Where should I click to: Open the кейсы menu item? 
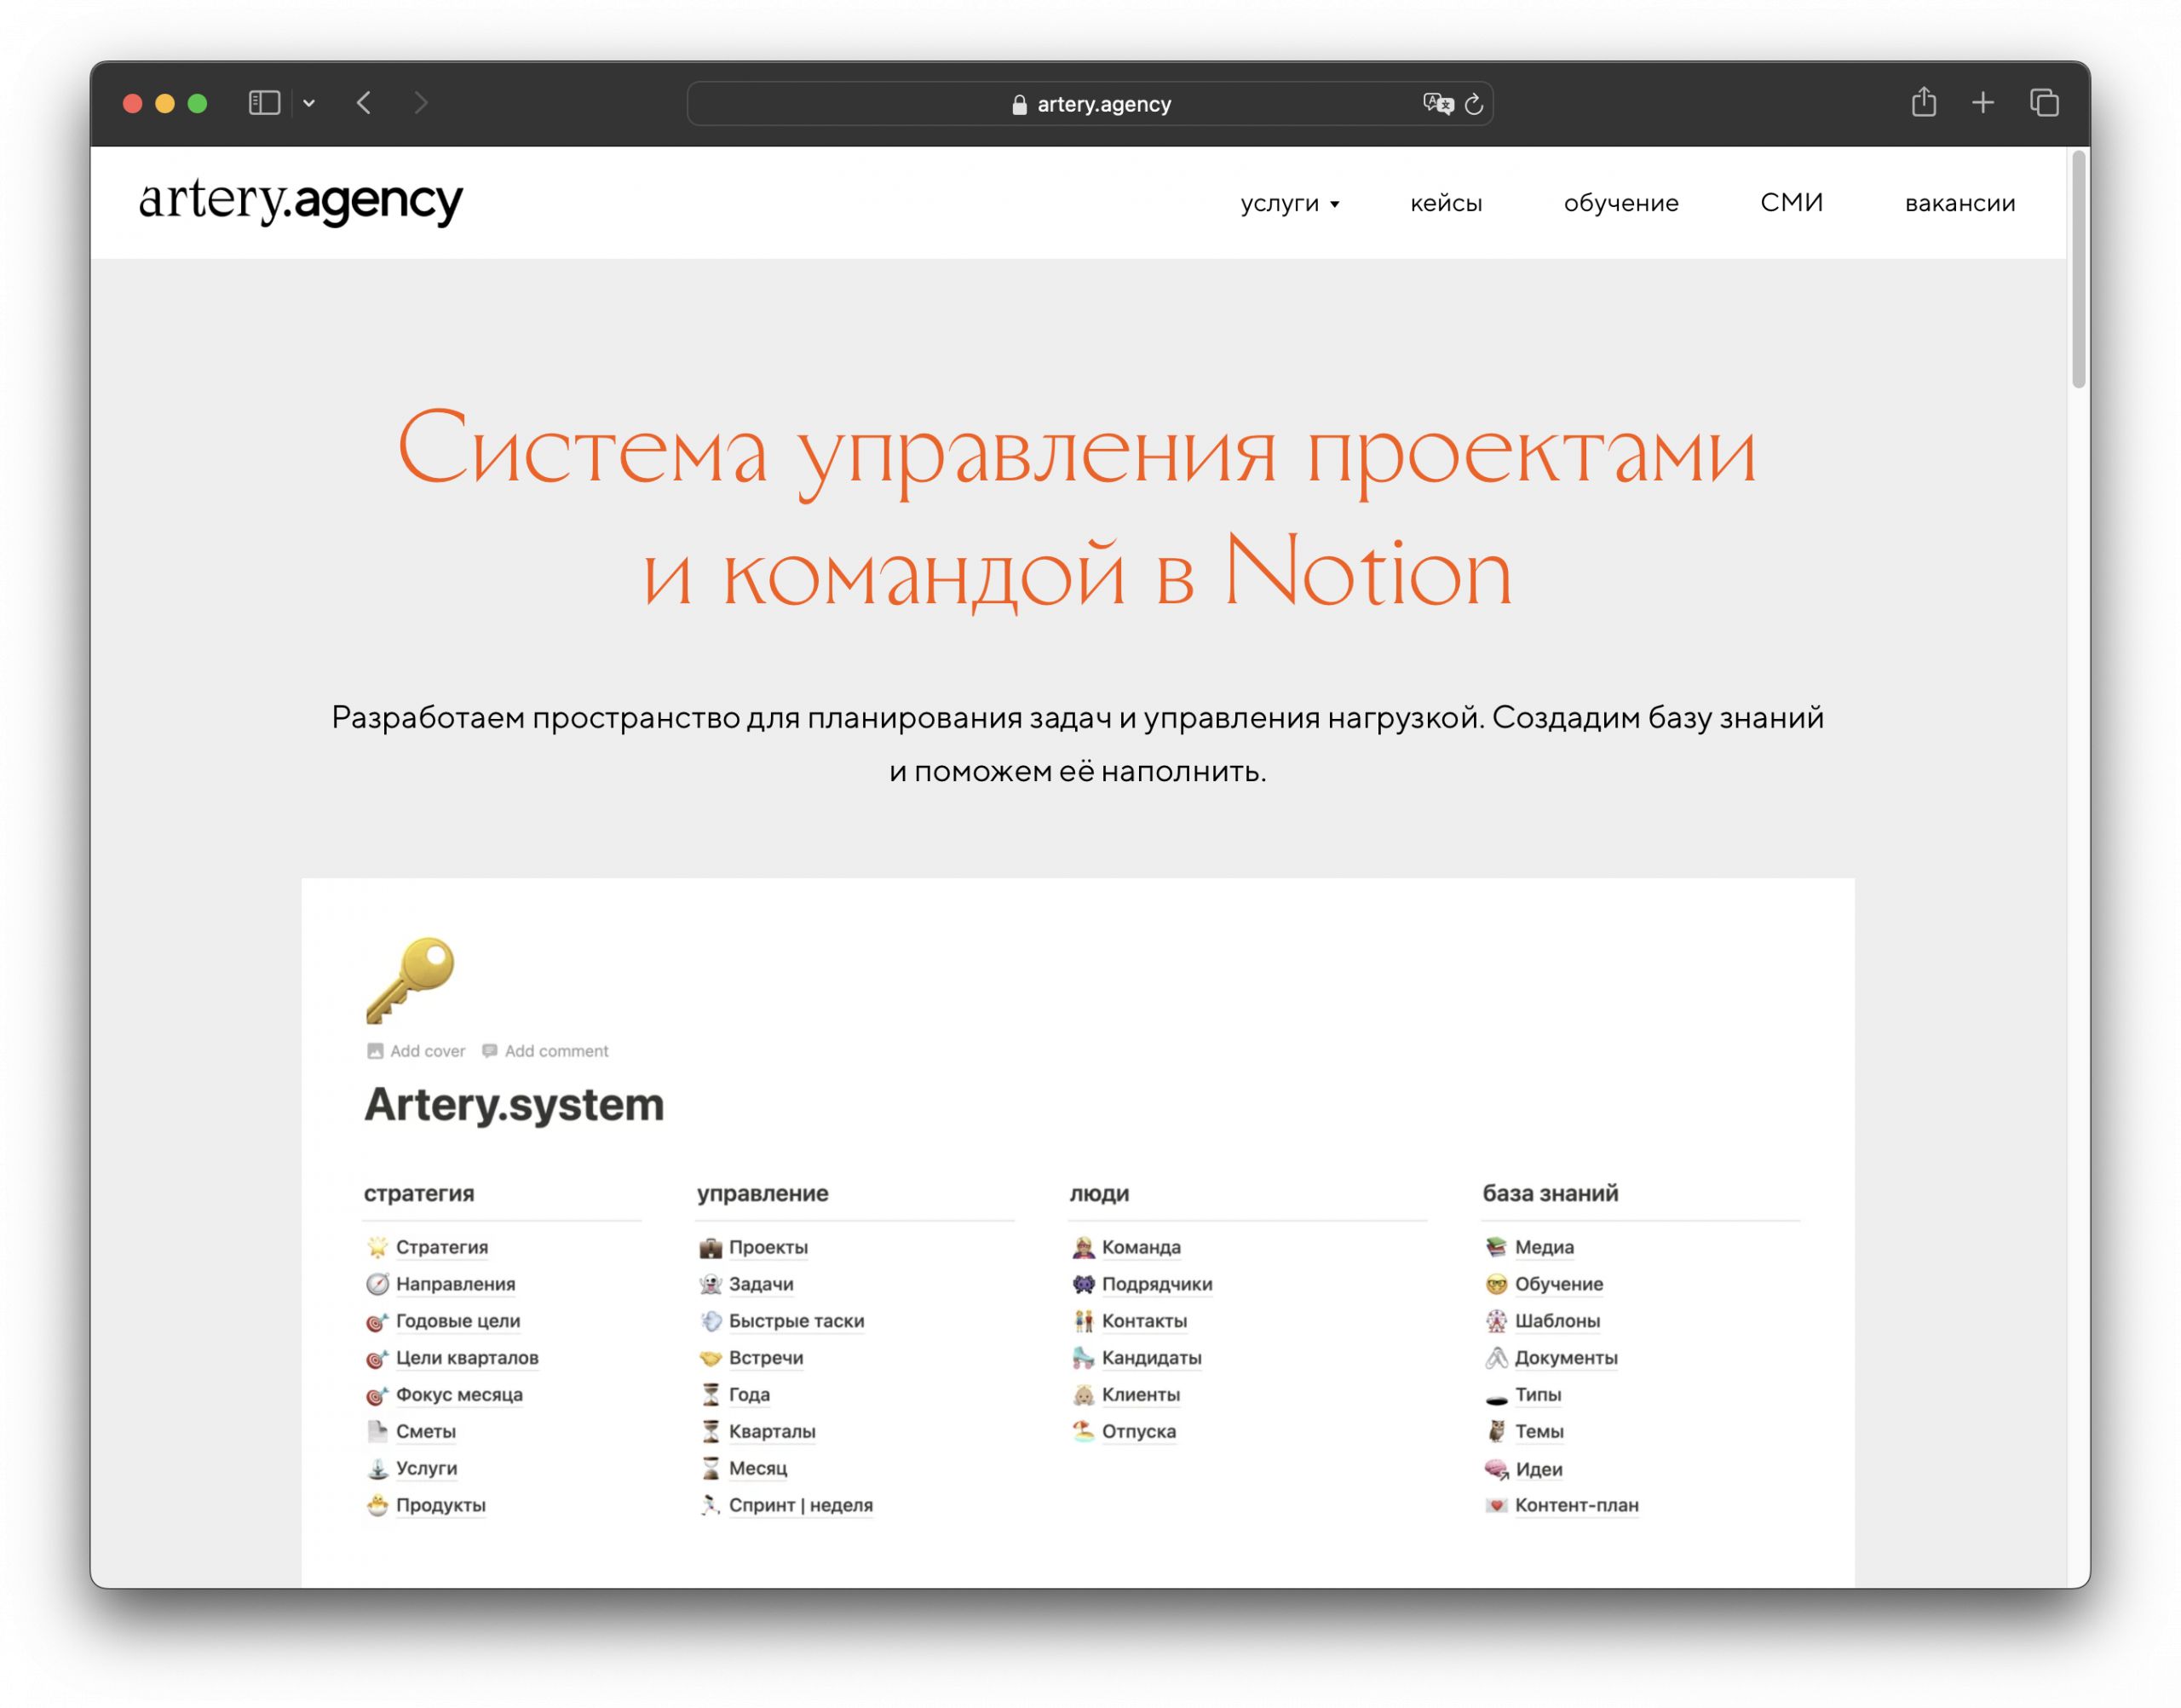coord(1445,203)
